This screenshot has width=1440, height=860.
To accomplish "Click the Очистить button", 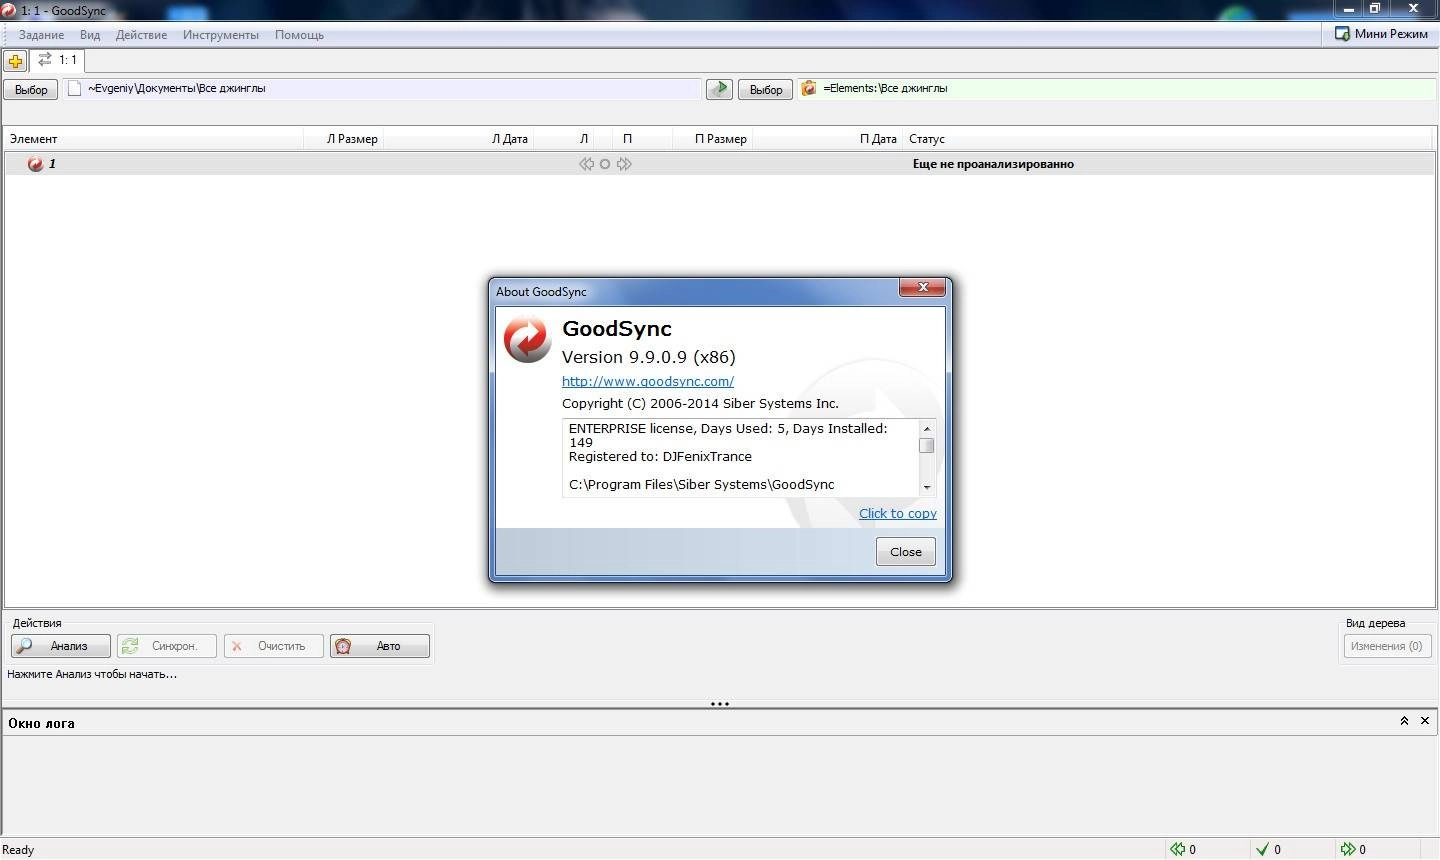I will click(x=274, y=646).
